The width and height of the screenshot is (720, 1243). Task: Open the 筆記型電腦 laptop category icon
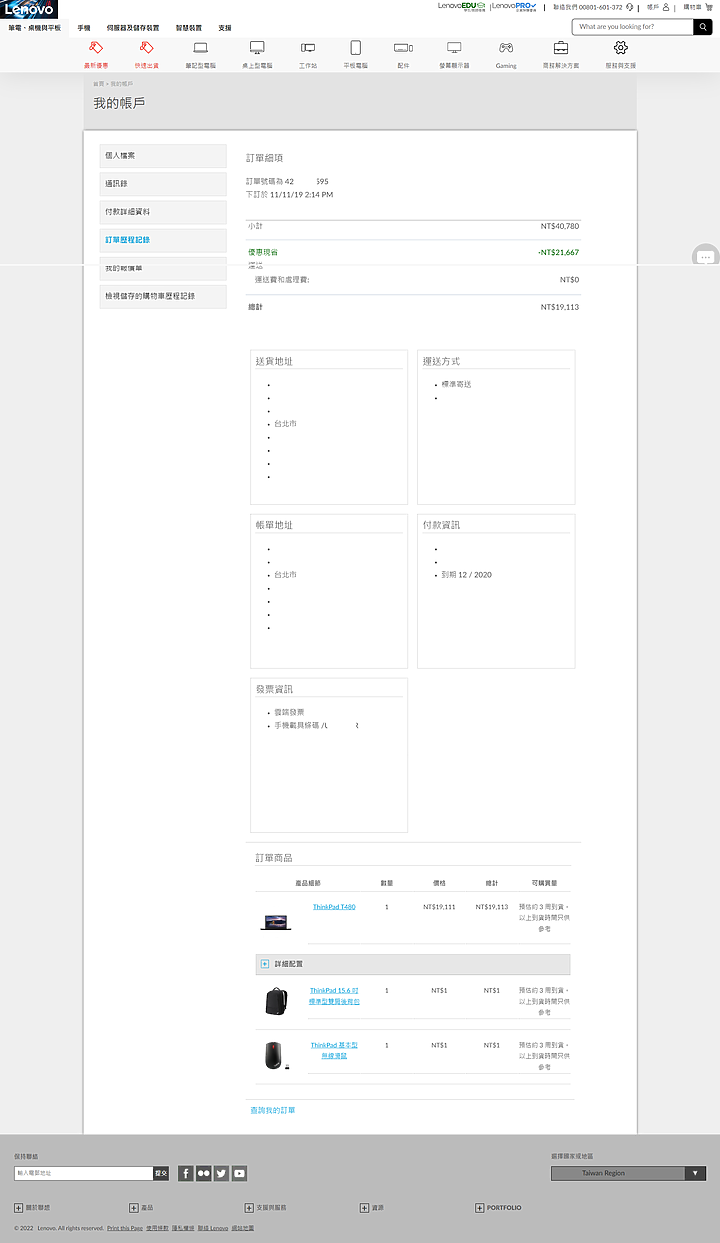click(x=201, y=48)
